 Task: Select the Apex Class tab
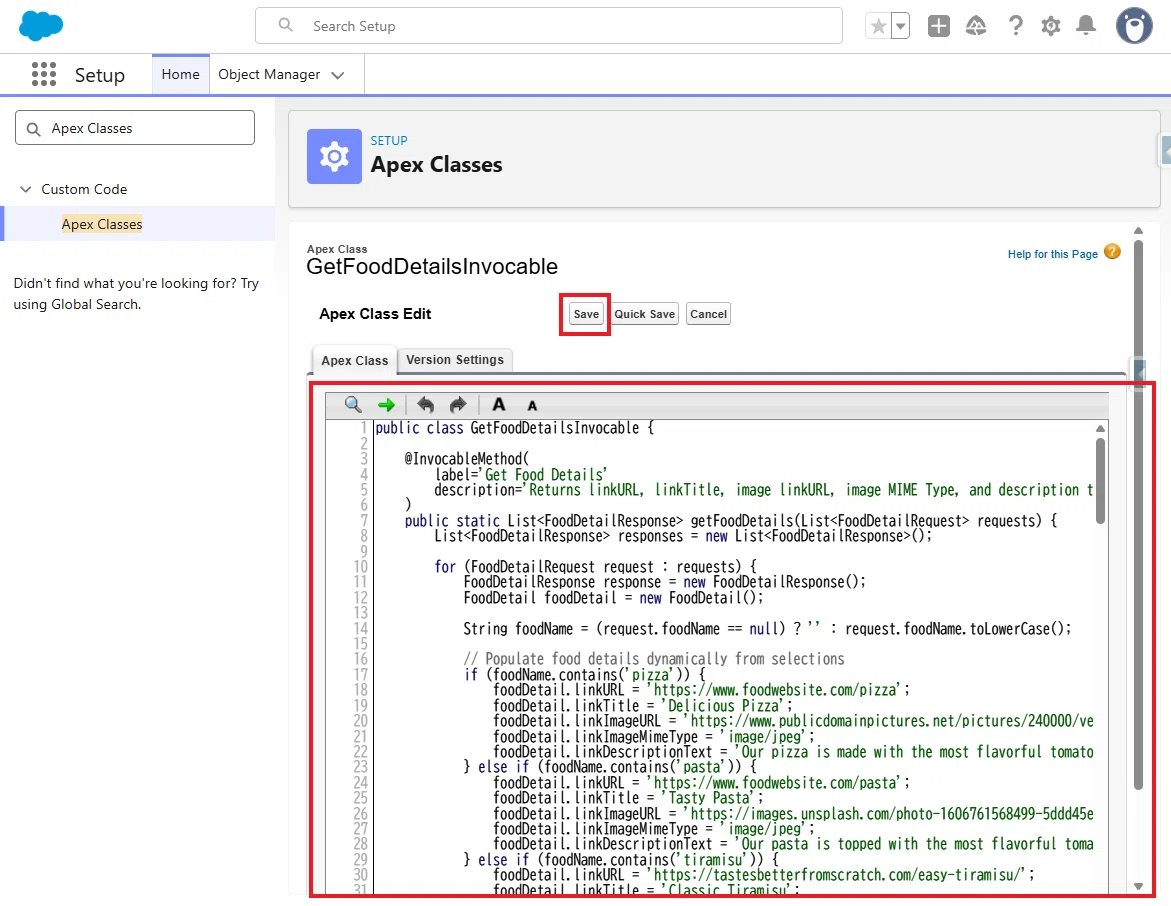354,360
